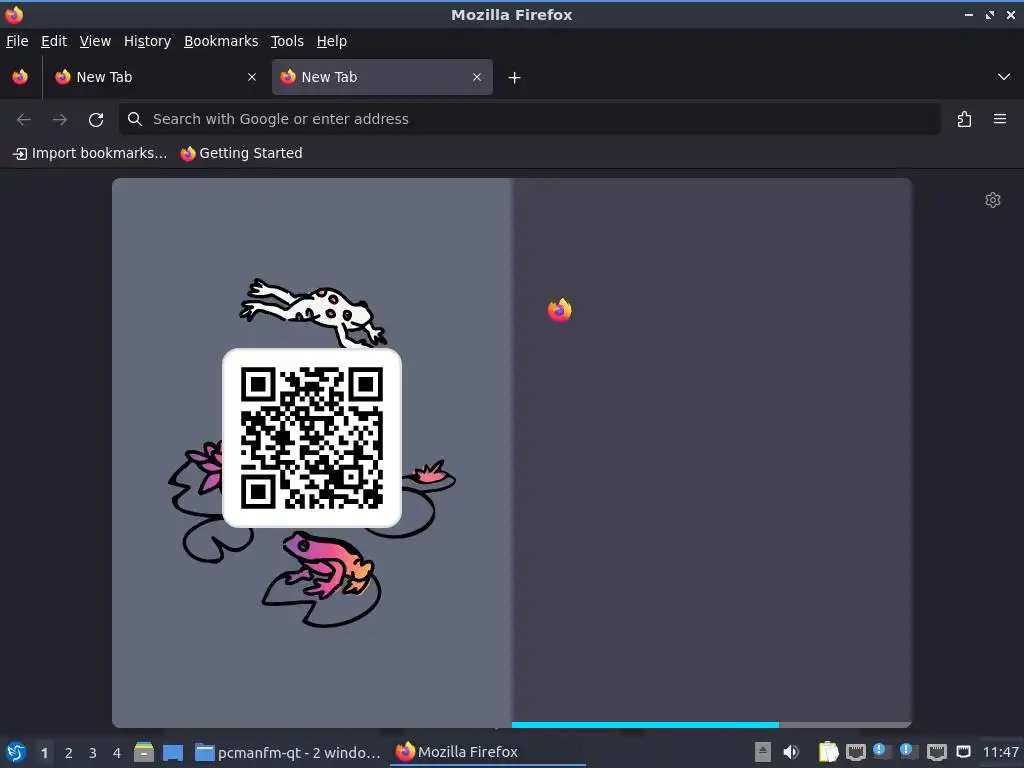Open the View menu
This screenshot has height=768, width=1024.
pos(95,41)
